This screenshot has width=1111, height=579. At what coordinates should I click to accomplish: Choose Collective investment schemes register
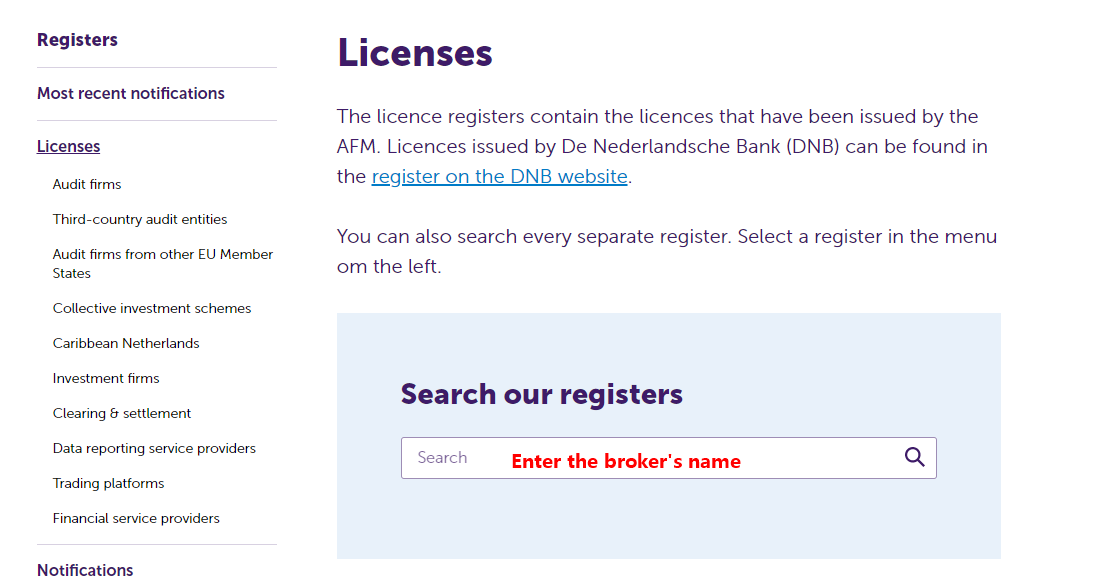click(152, 309)
